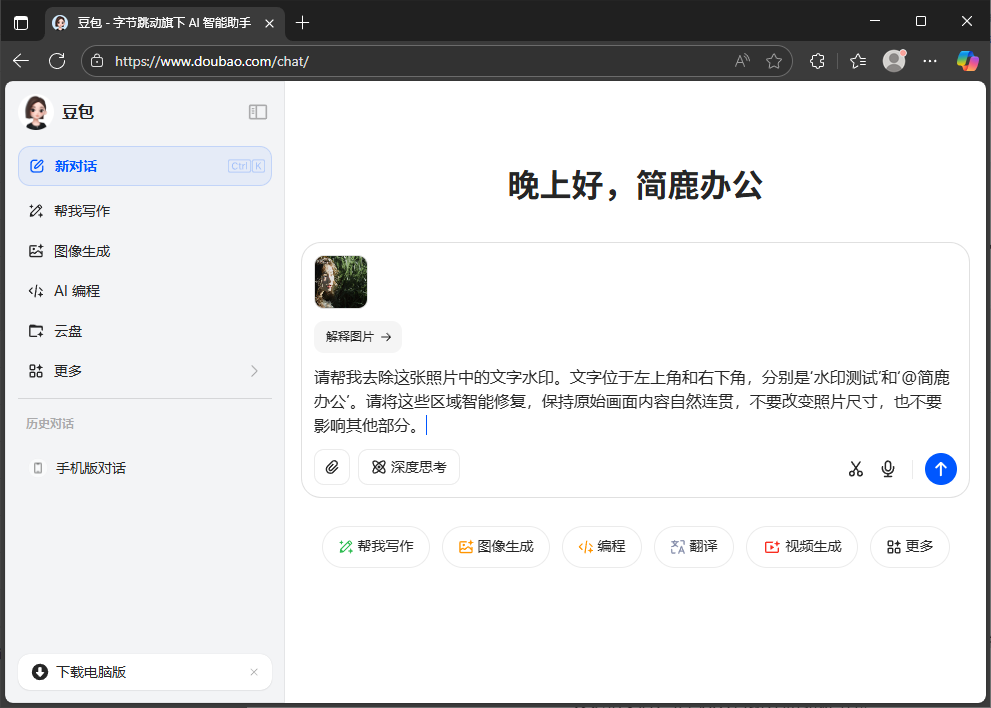Activate the microphone for voice input

click(x=887, y=468)
